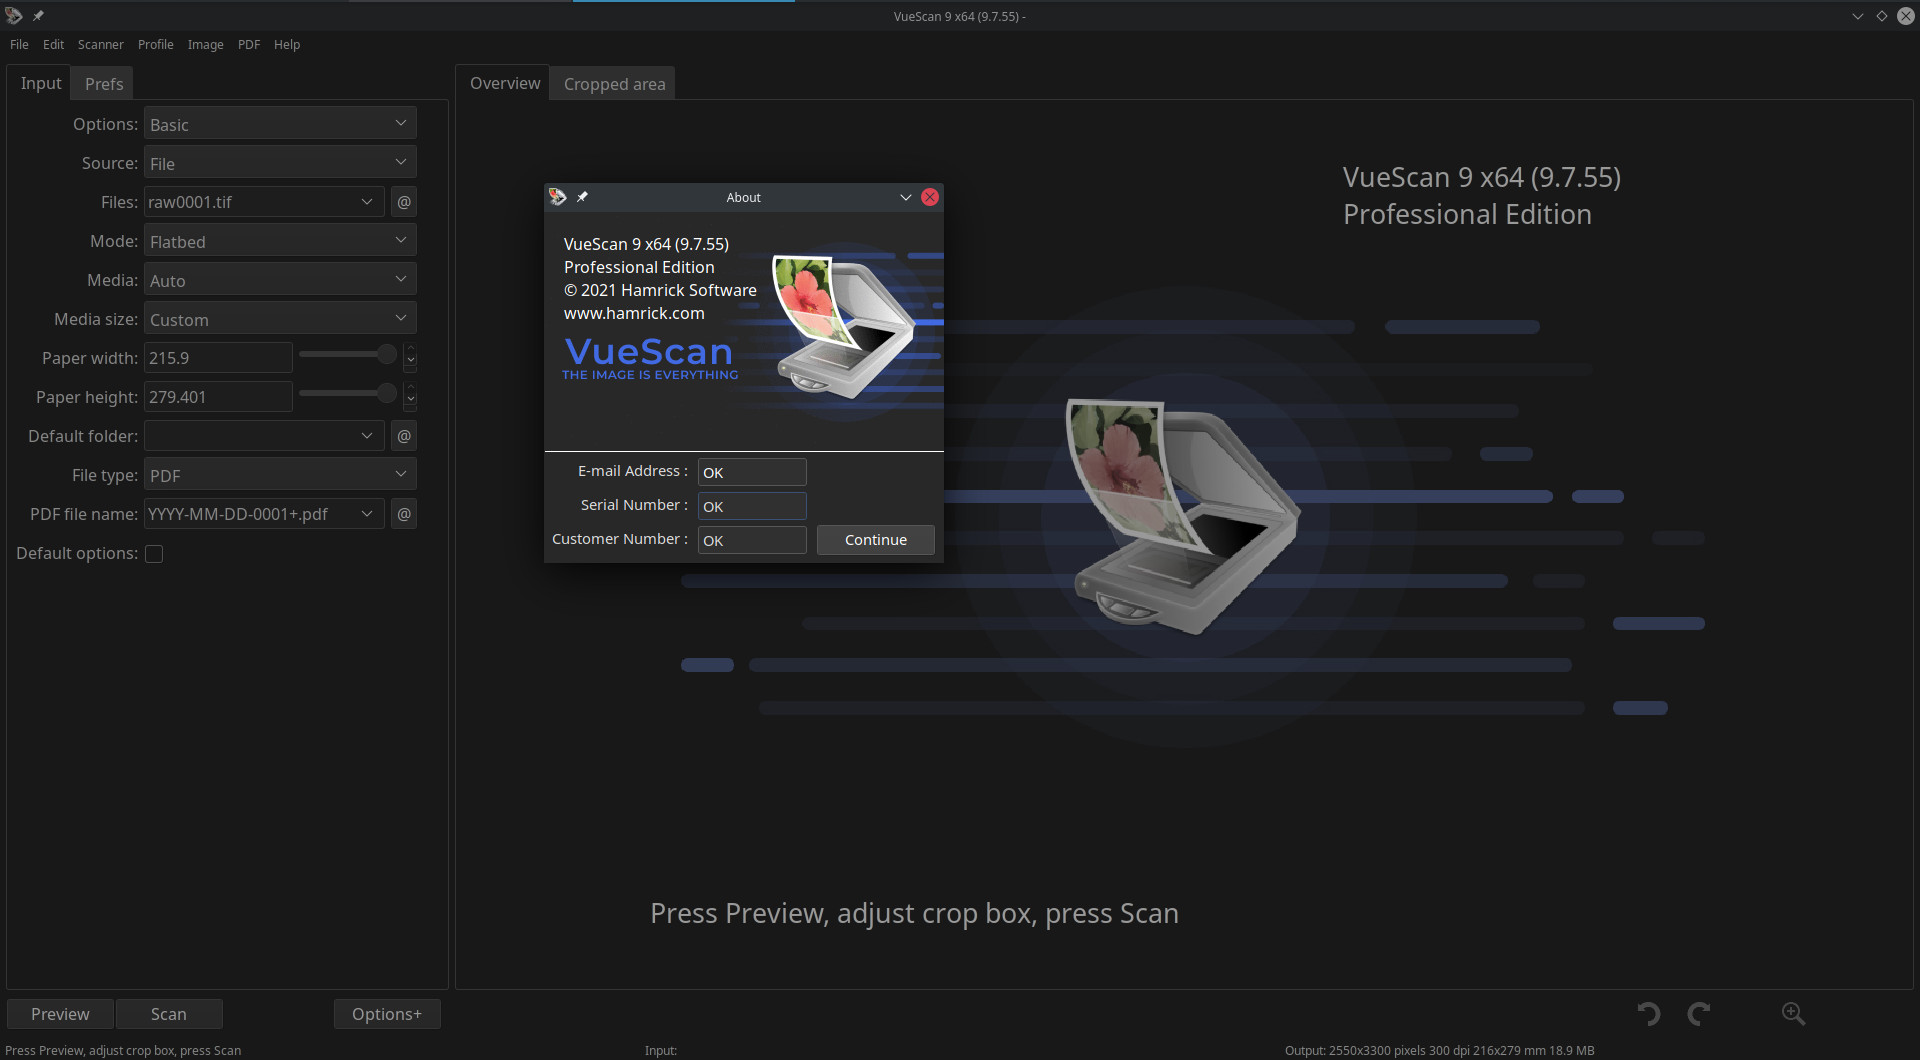This screenshot has height=1060, width=1920.
Task: Rotate image left with counterclockwise arrow
Action: point(1649,1014)
